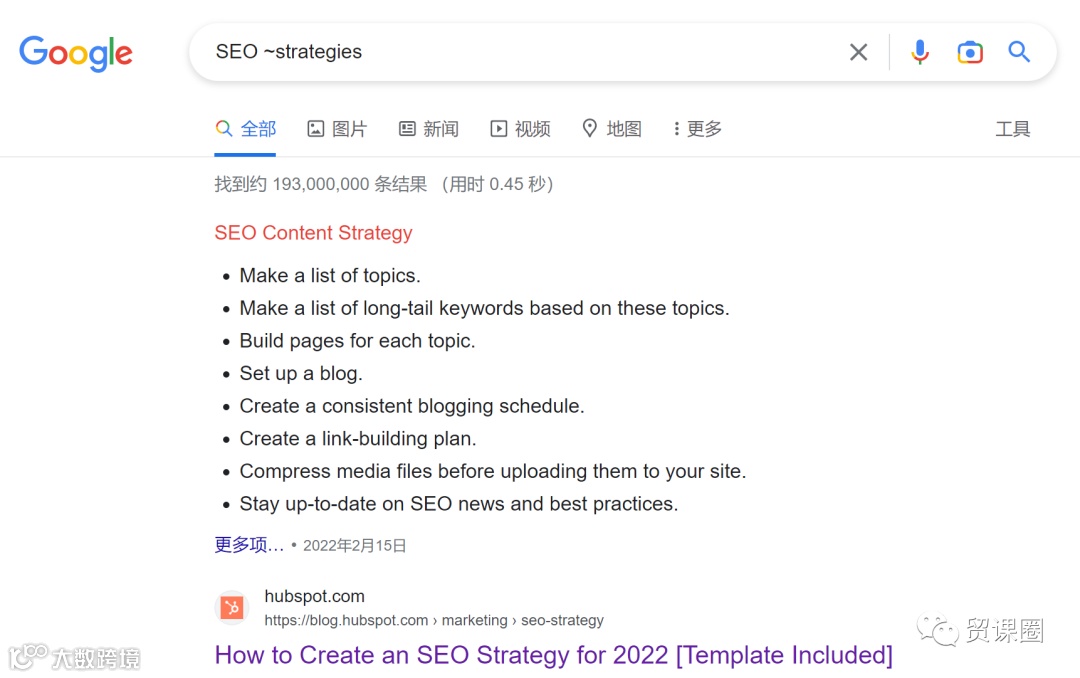Open Google Lens camera image search
The width and height of the screenshot is (1080, 678).
[970, 52]
